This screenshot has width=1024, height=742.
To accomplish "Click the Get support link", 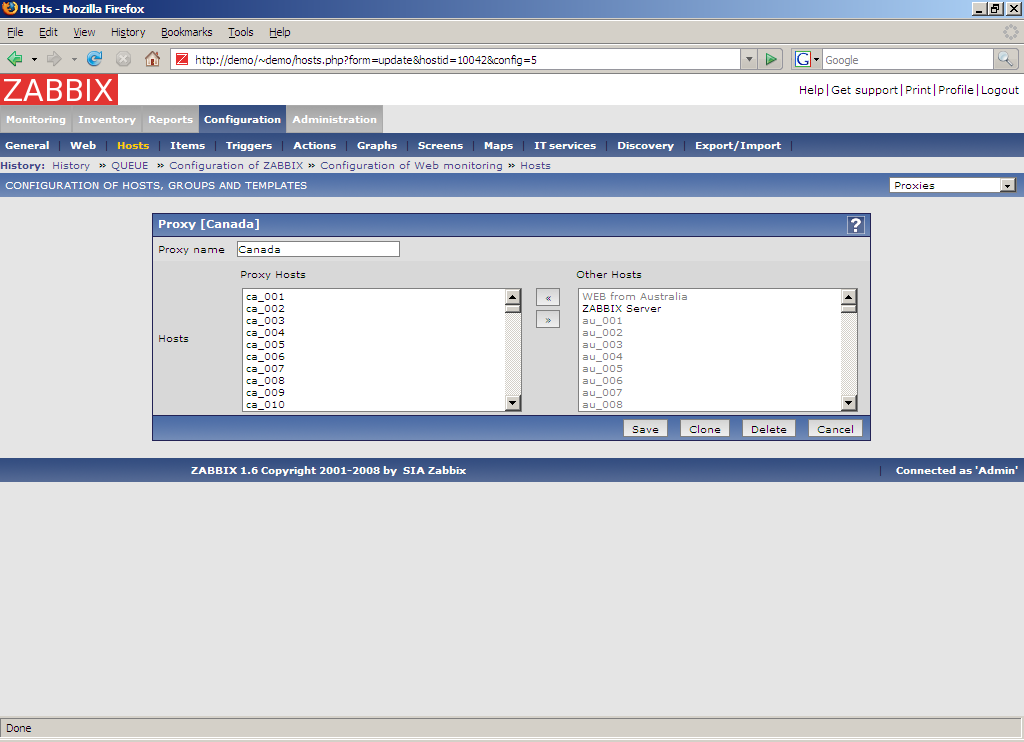I will [x=865, y=90].
